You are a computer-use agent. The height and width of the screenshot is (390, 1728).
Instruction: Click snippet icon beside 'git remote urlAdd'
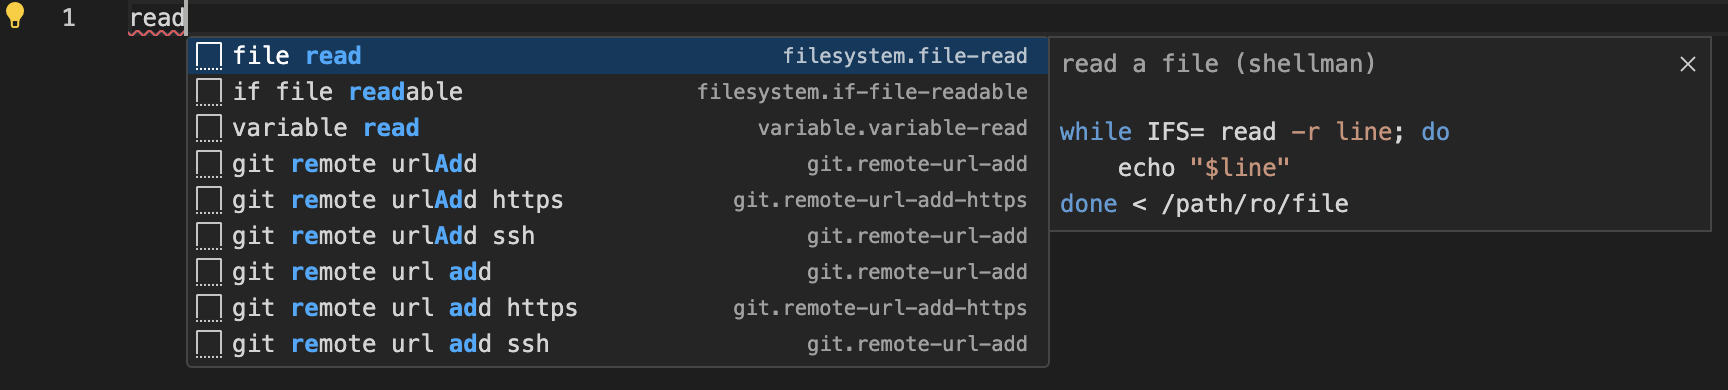[208, 164]
